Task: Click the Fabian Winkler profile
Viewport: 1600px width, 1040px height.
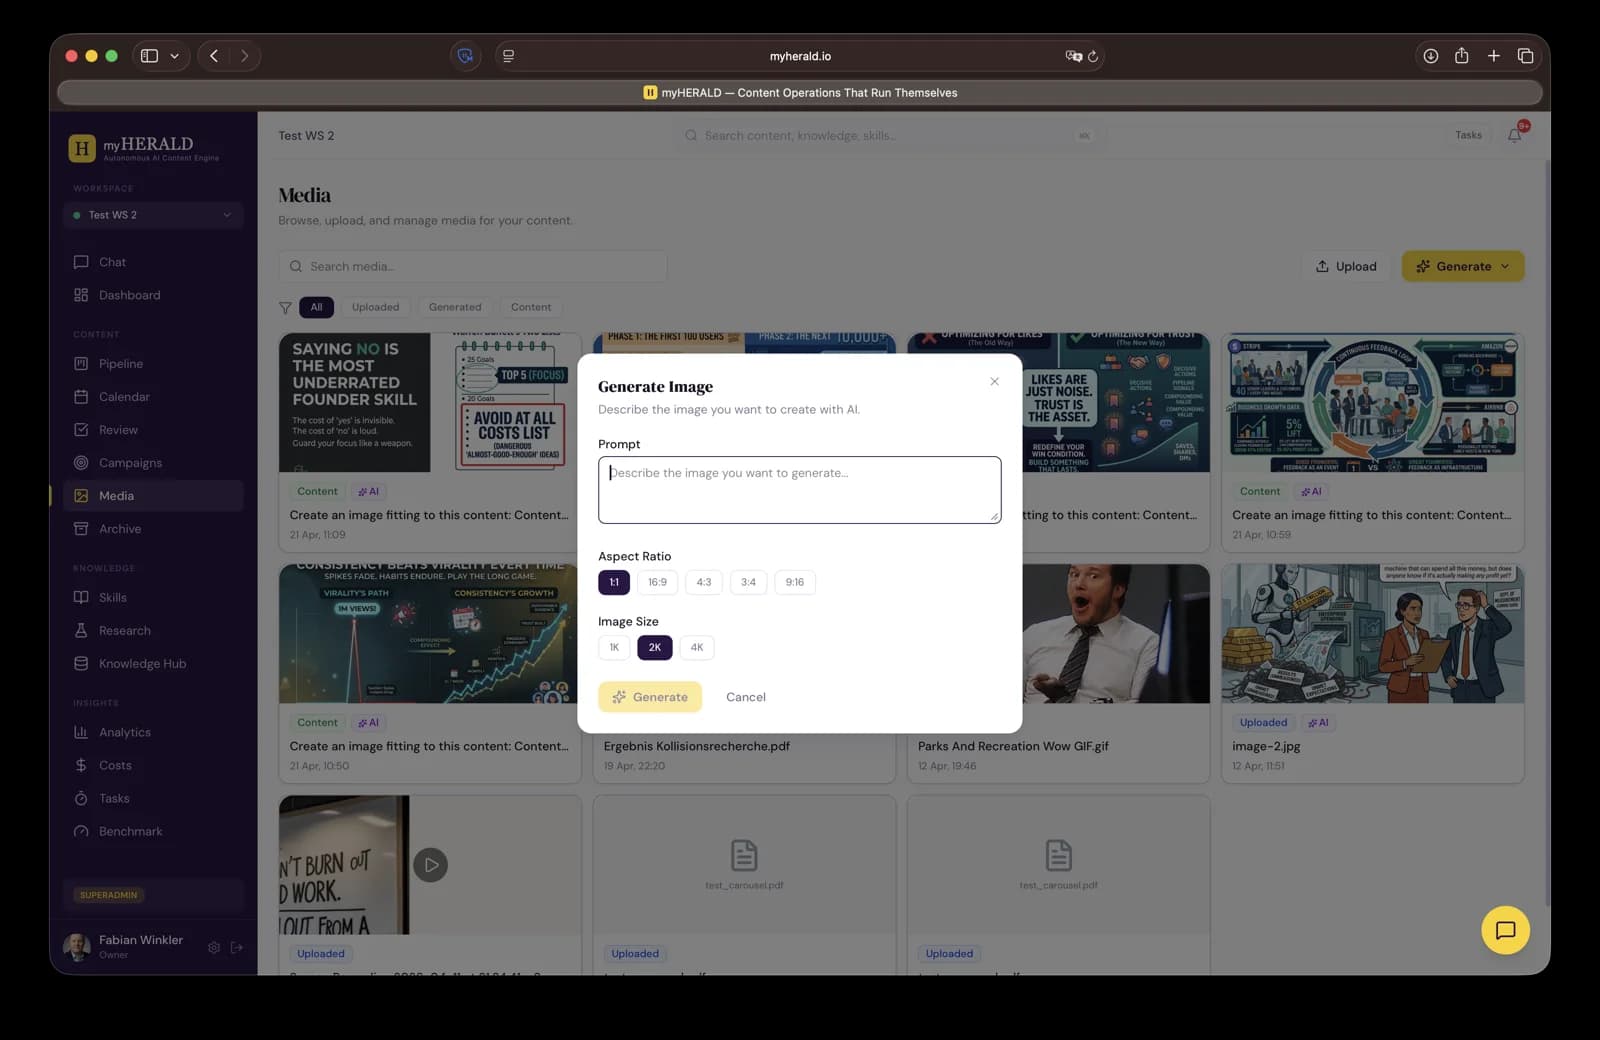Action: [124, 946]
